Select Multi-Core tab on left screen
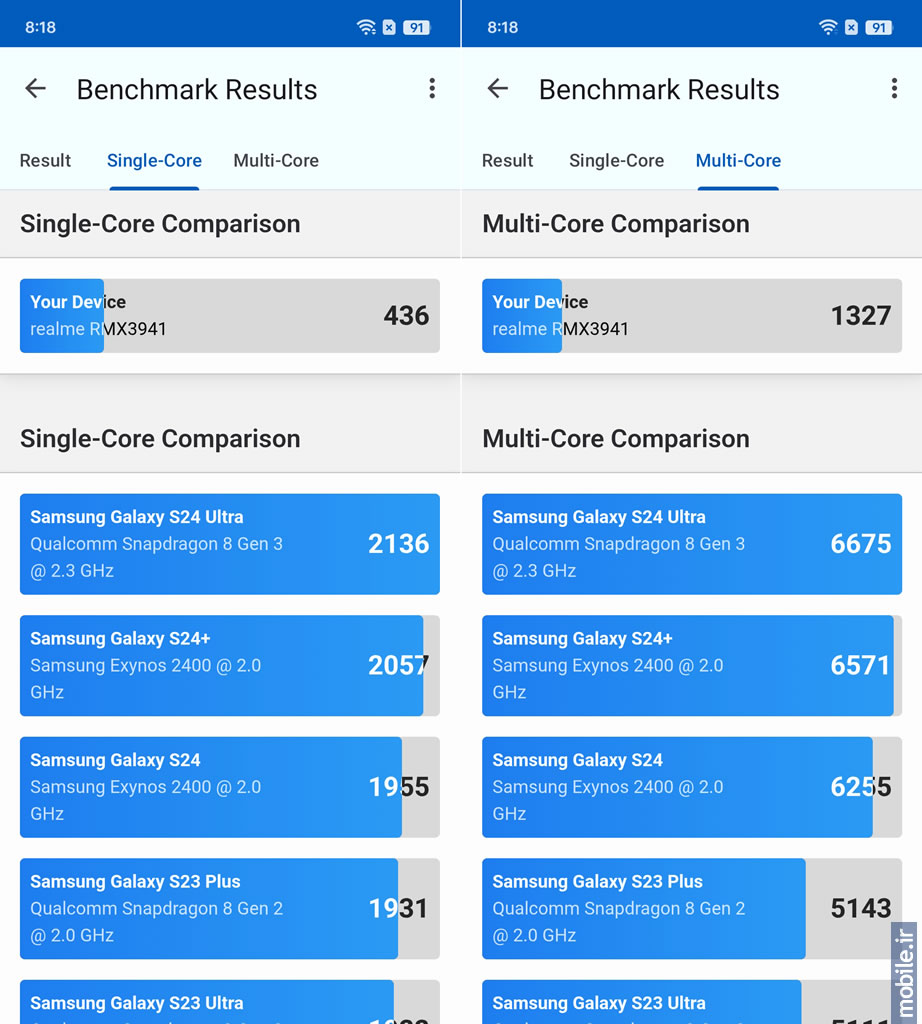This screenshot has height=1024, width=922. click(x=276, y=161)
